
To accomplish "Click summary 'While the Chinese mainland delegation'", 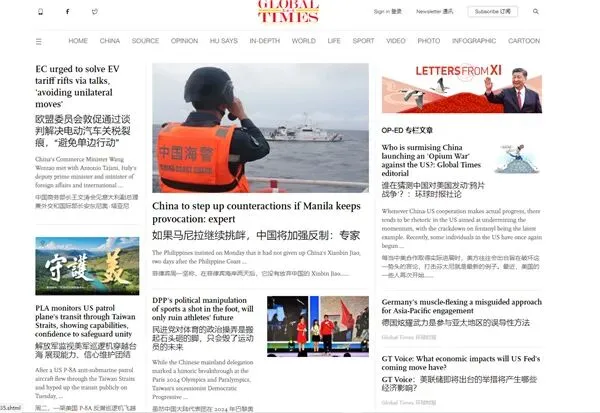I will (x=203, y=379).
